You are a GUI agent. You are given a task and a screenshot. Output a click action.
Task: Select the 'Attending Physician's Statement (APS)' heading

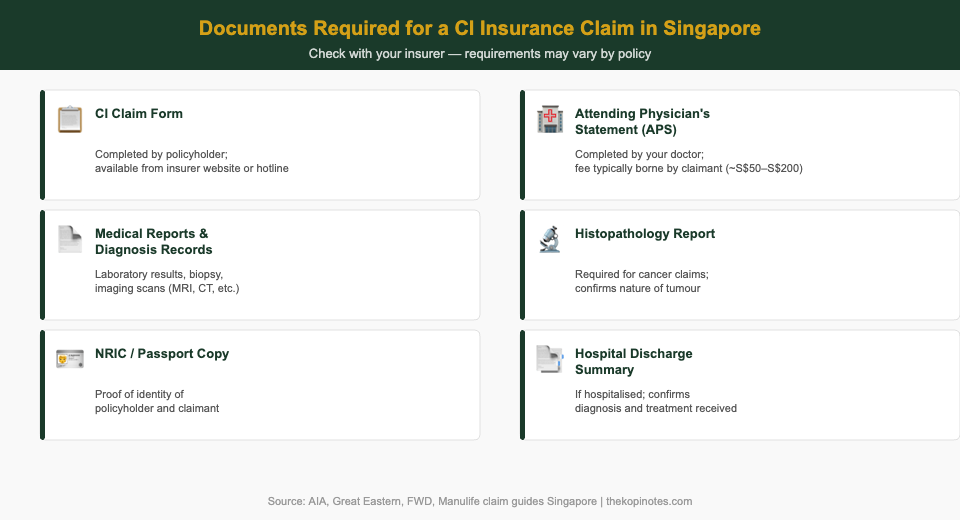(642, 121)
